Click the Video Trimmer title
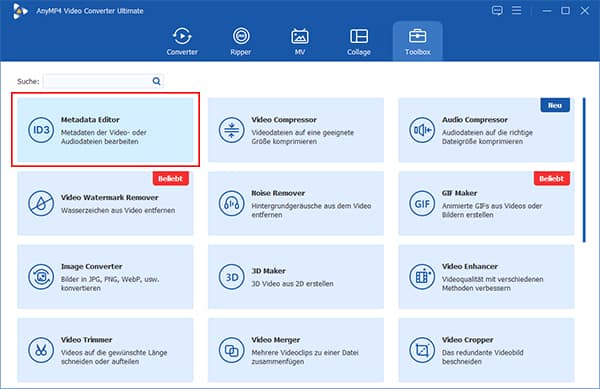 pyautogui.click(x=86, y=340)
